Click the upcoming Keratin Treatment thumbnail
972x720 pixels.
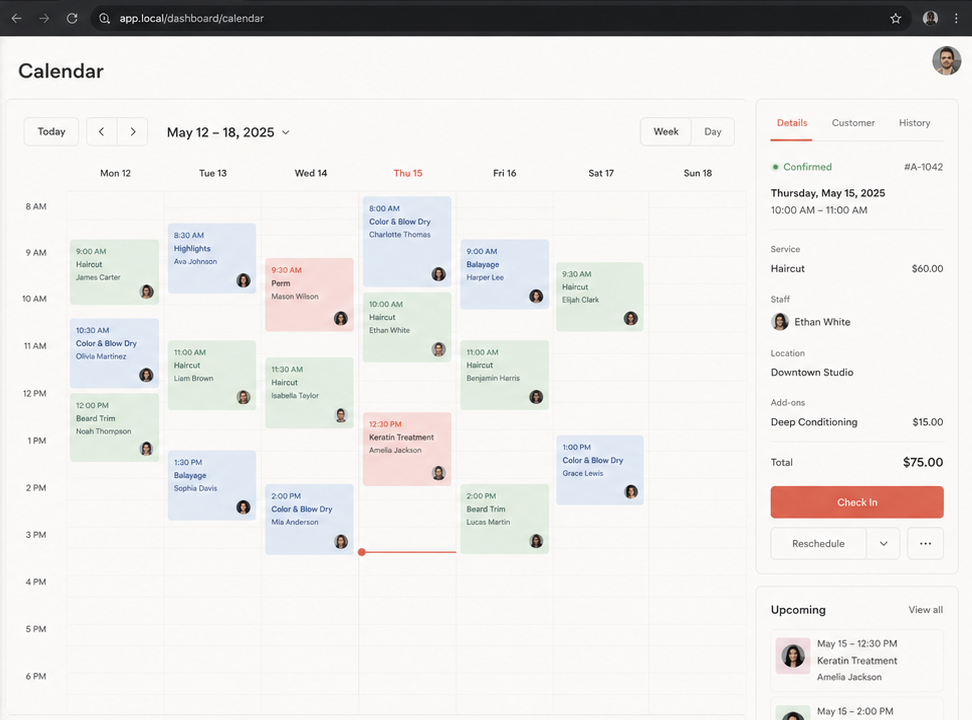pyautogui.click(x=793, y=656)
